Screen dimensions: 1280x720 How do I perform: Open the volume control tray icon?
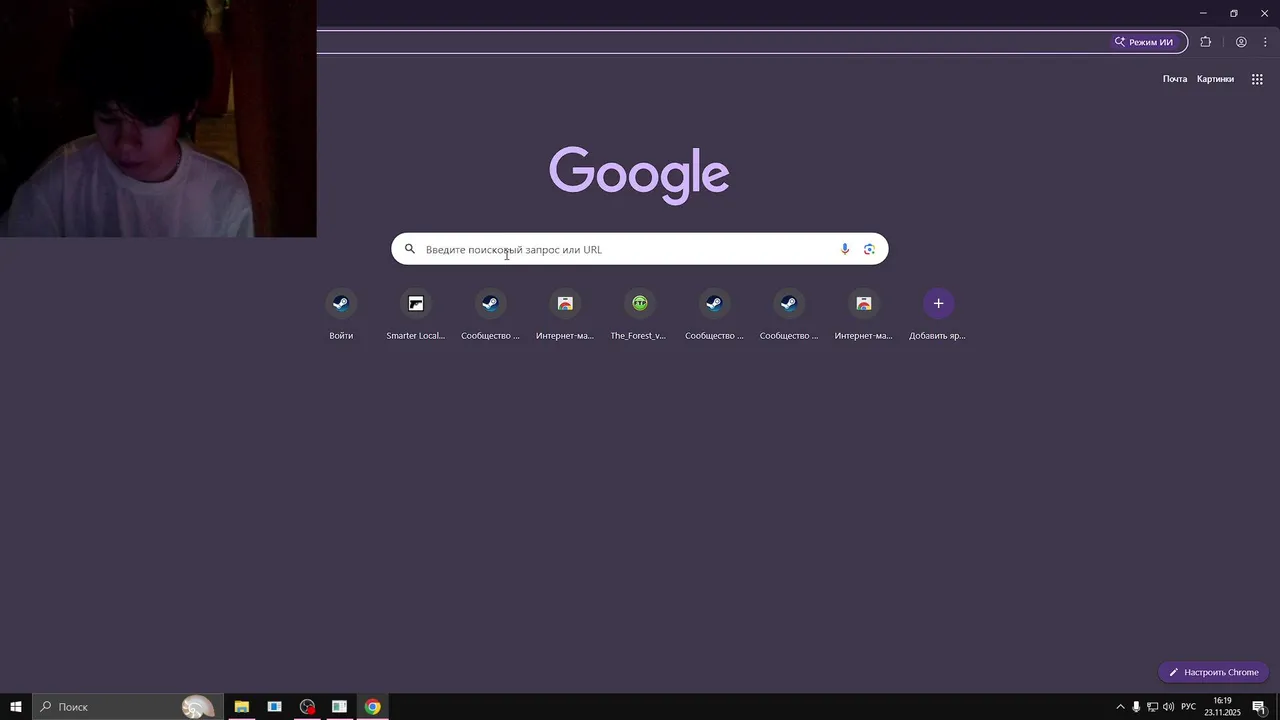click(x=1168, y=707)
